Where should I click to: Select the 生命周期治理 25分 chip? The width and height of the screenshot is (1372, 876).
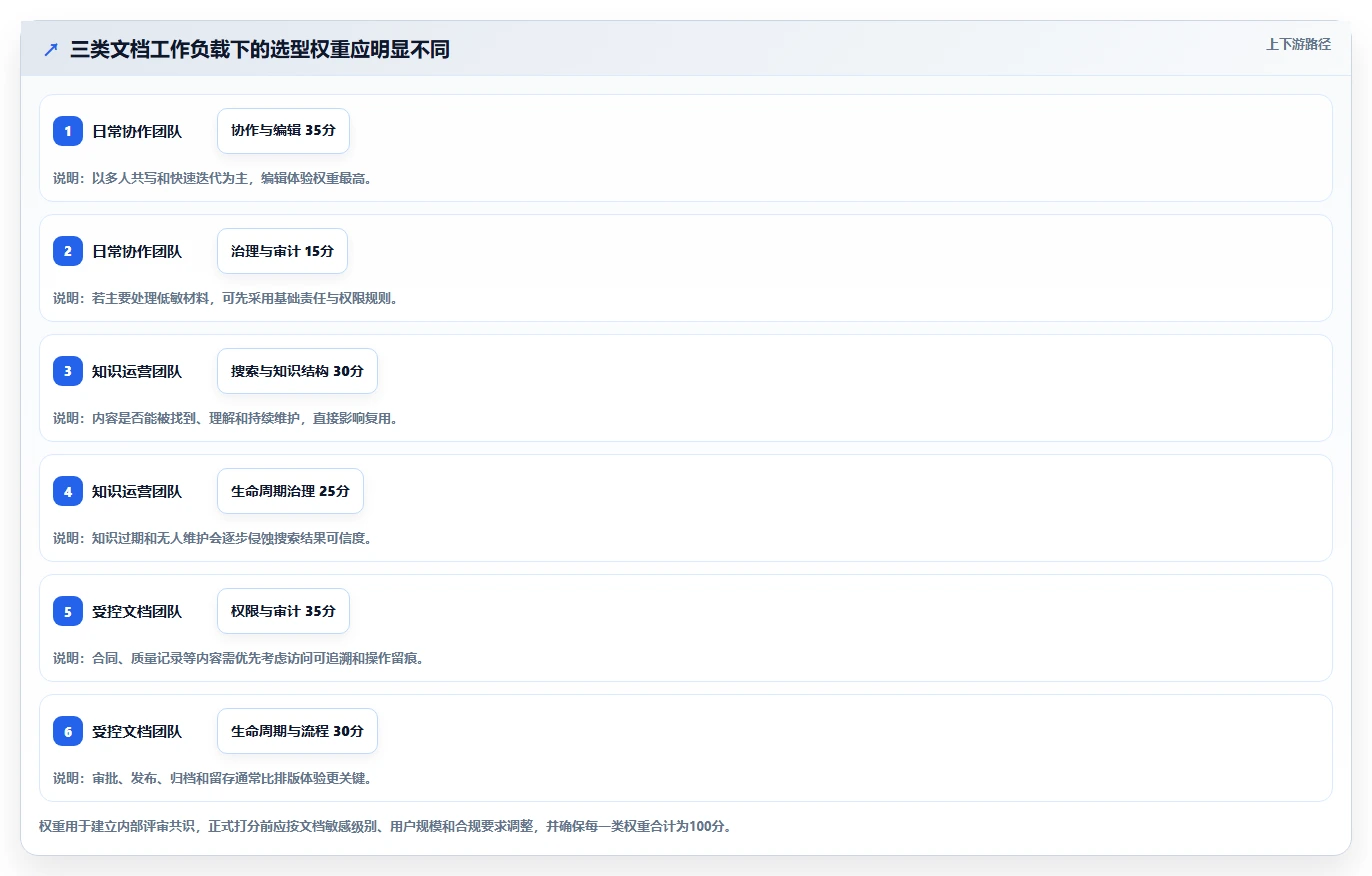(290, 491)
